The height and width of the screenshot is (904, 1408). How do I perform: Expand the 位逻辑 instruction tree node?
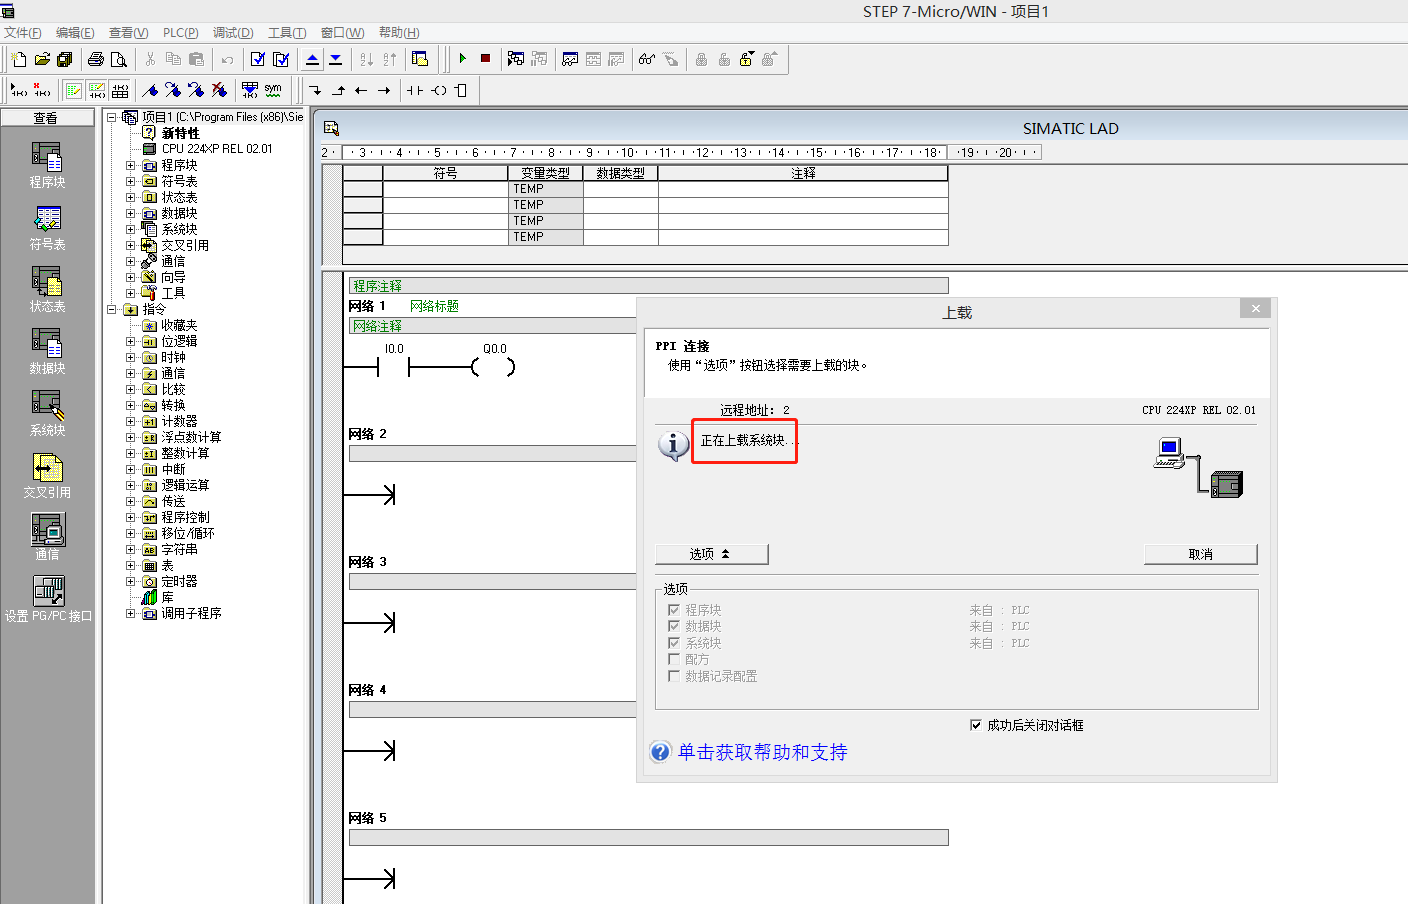tap(130, 341)
